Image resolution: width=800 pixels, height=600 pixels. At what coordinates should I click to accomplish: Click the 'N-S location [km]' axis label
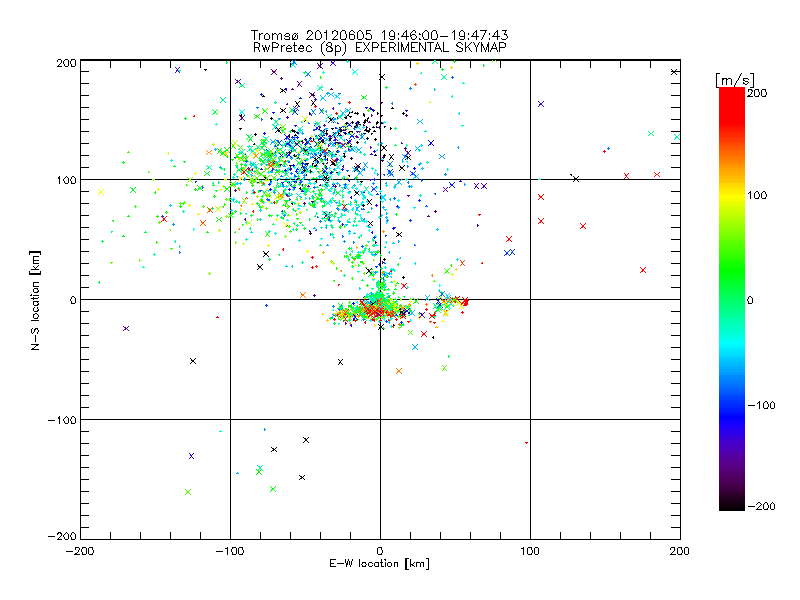click(x=35, y=301)
